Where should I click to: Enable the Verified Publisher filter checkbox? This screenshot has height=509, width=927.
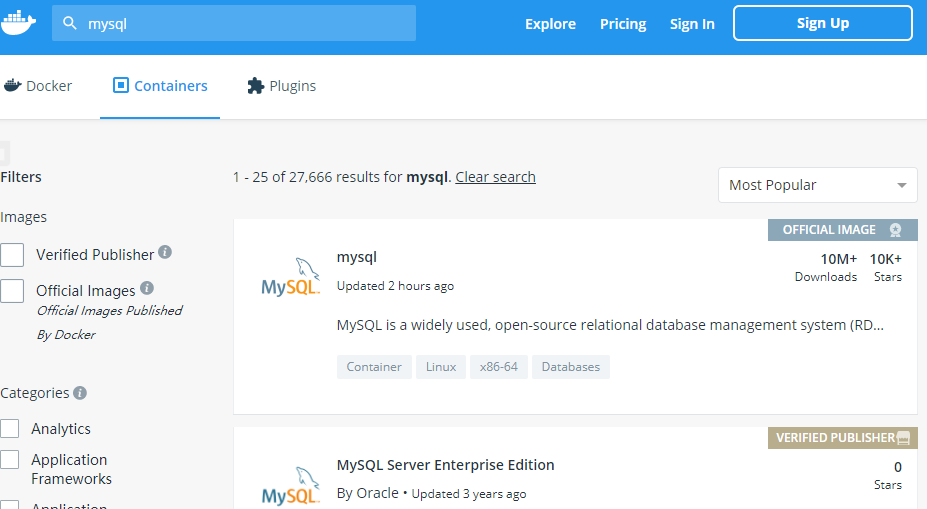(12, 255)
